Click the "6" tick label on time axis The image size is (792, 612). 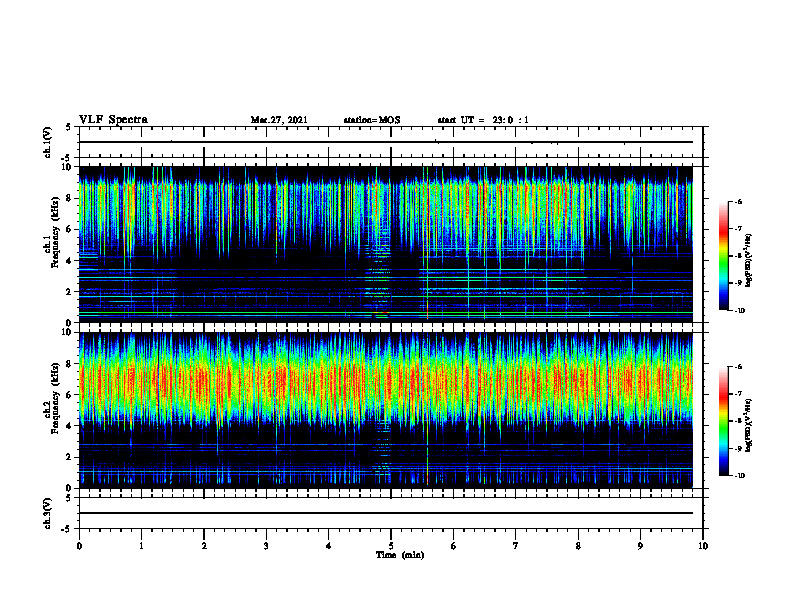(454, 546)
